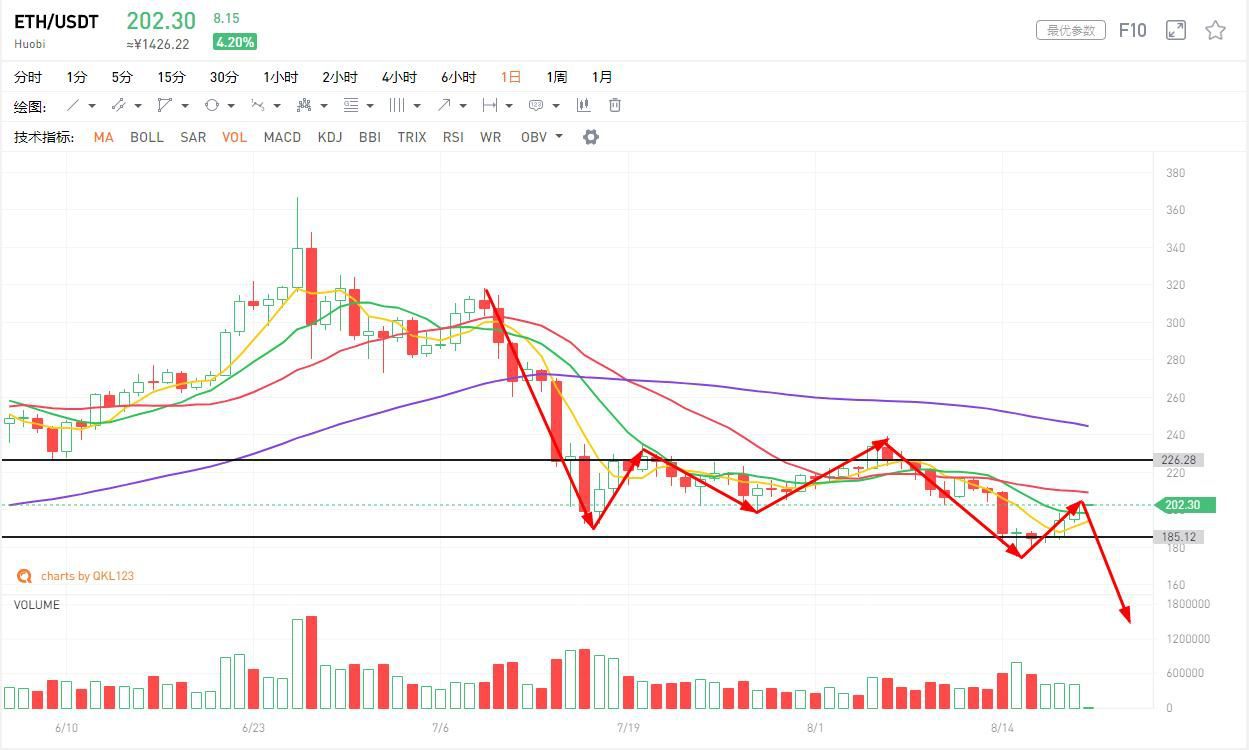Click the 最优参数 button
This screenshot has width=1249, height=750.
point(1070,30)
